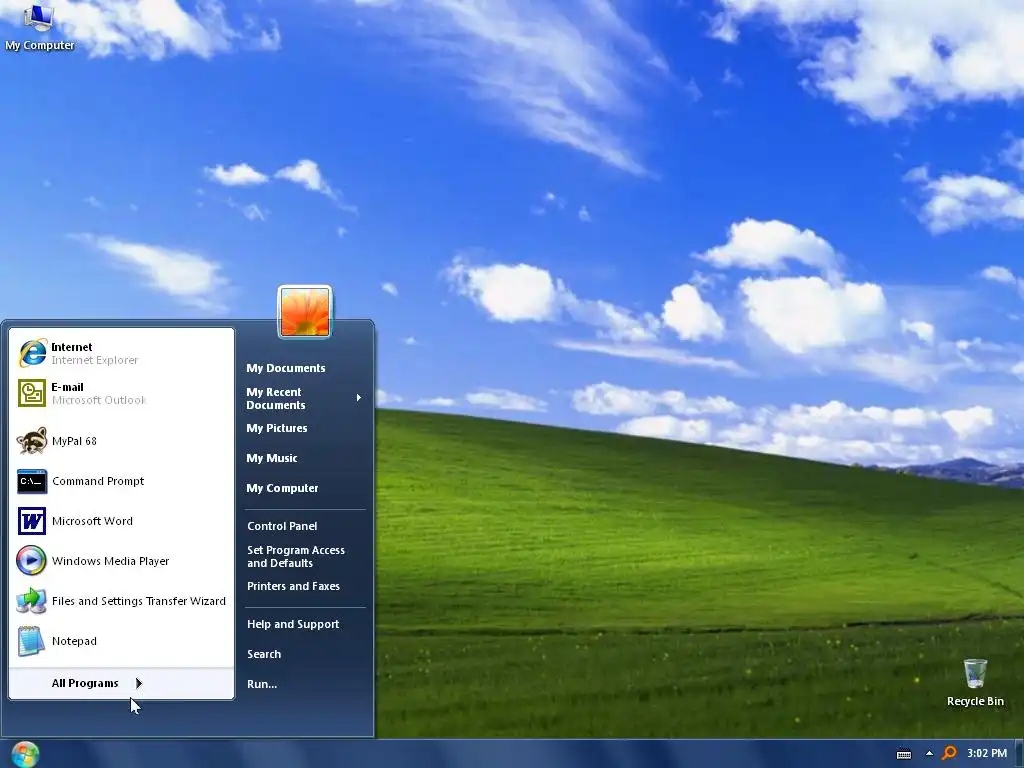This screenshot has height=768, width=1024.
Task: Click the Windows Media Player label
Action: tap(110, 561)
